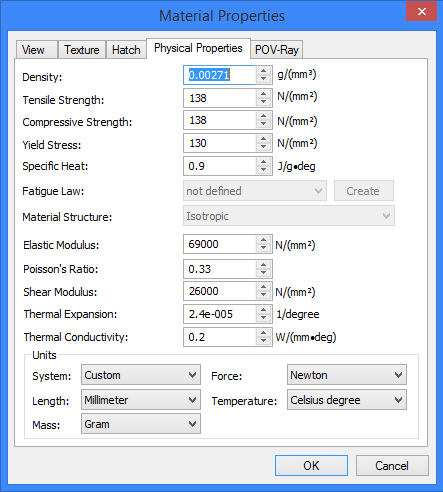Switch to the Hatch tab
The image size is (443, 492).
point(126,50)
